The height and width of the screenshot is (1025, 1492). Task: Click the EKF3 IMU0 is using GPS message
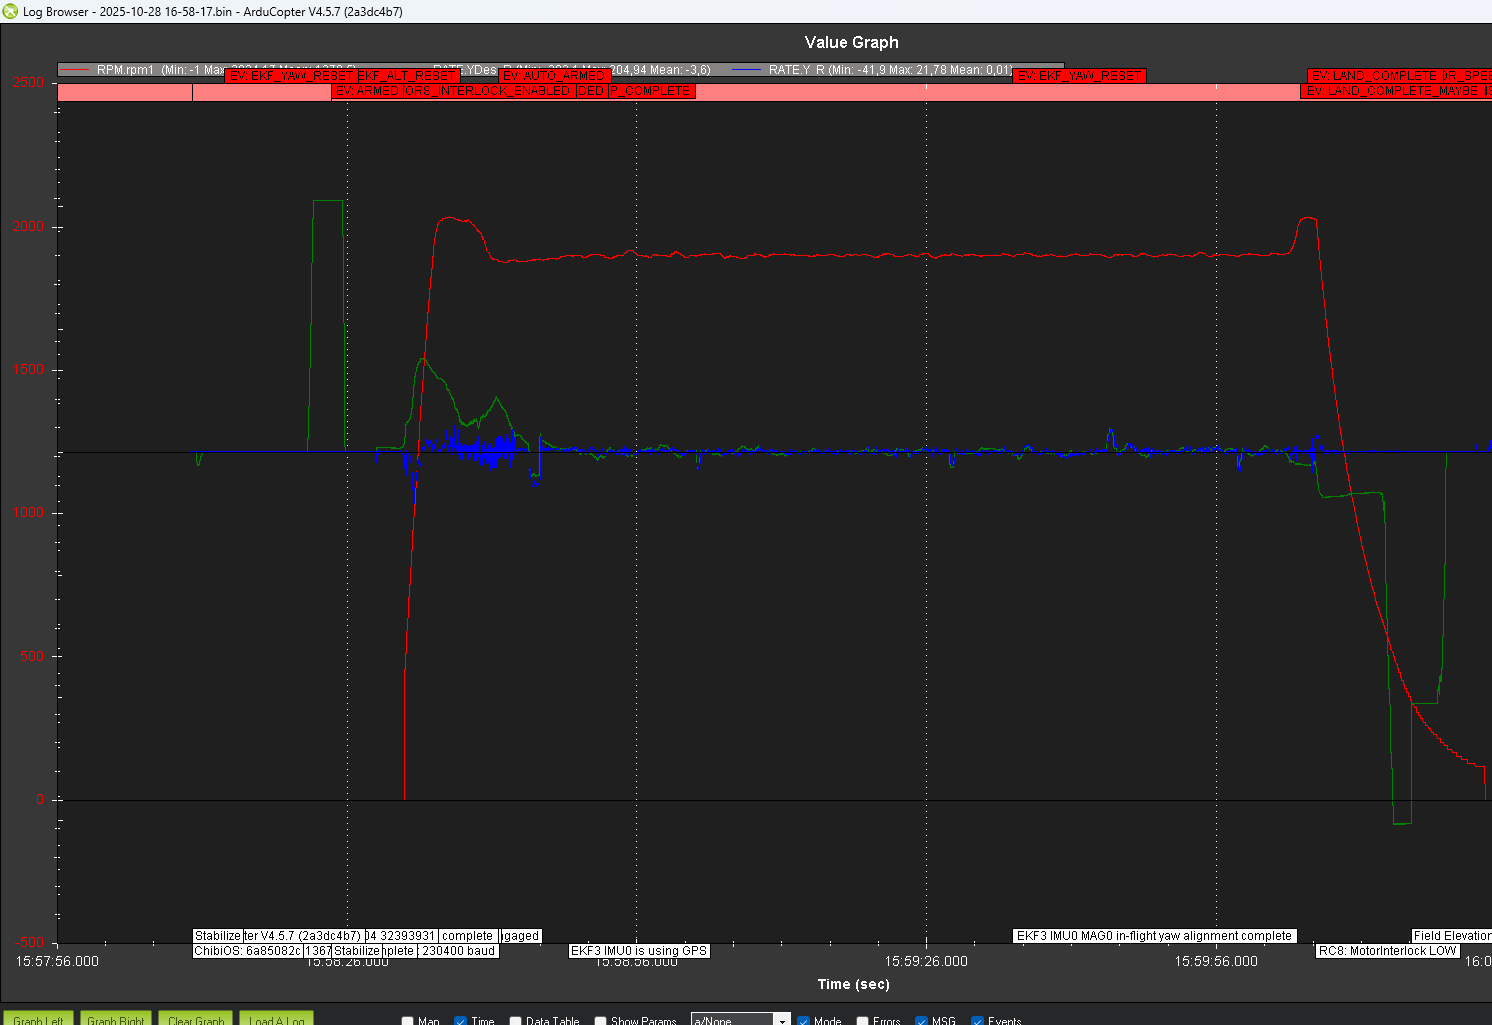point(639,951)
